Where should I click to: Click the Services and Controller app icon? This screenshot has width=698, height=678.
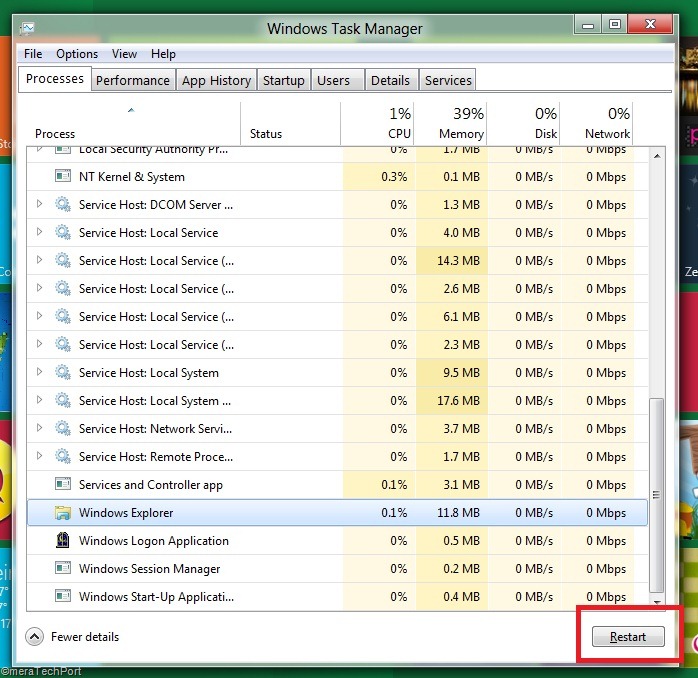63,484
